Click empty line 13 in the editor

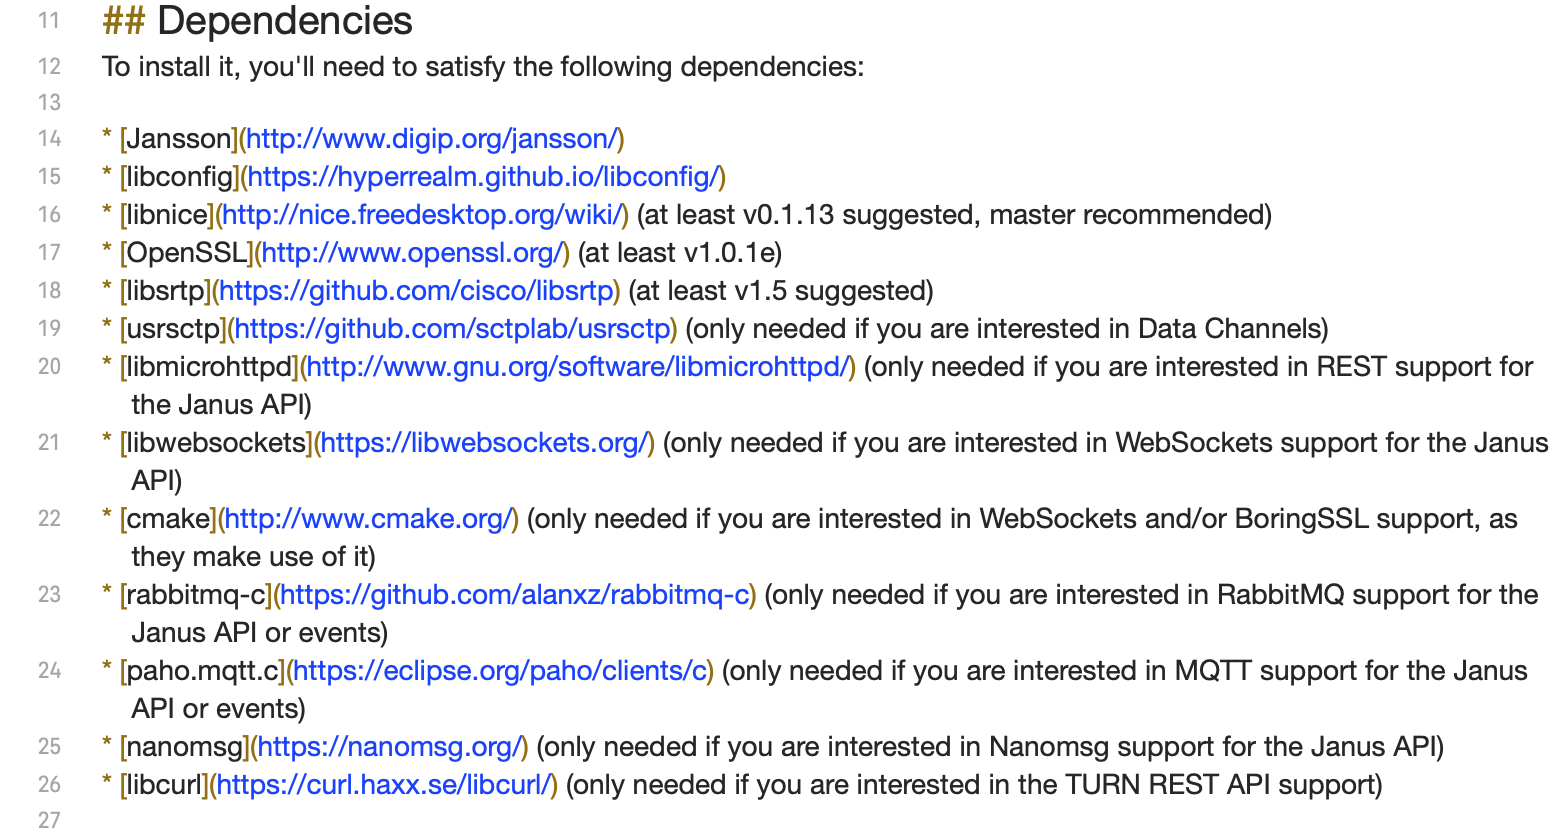pos(800,102)
